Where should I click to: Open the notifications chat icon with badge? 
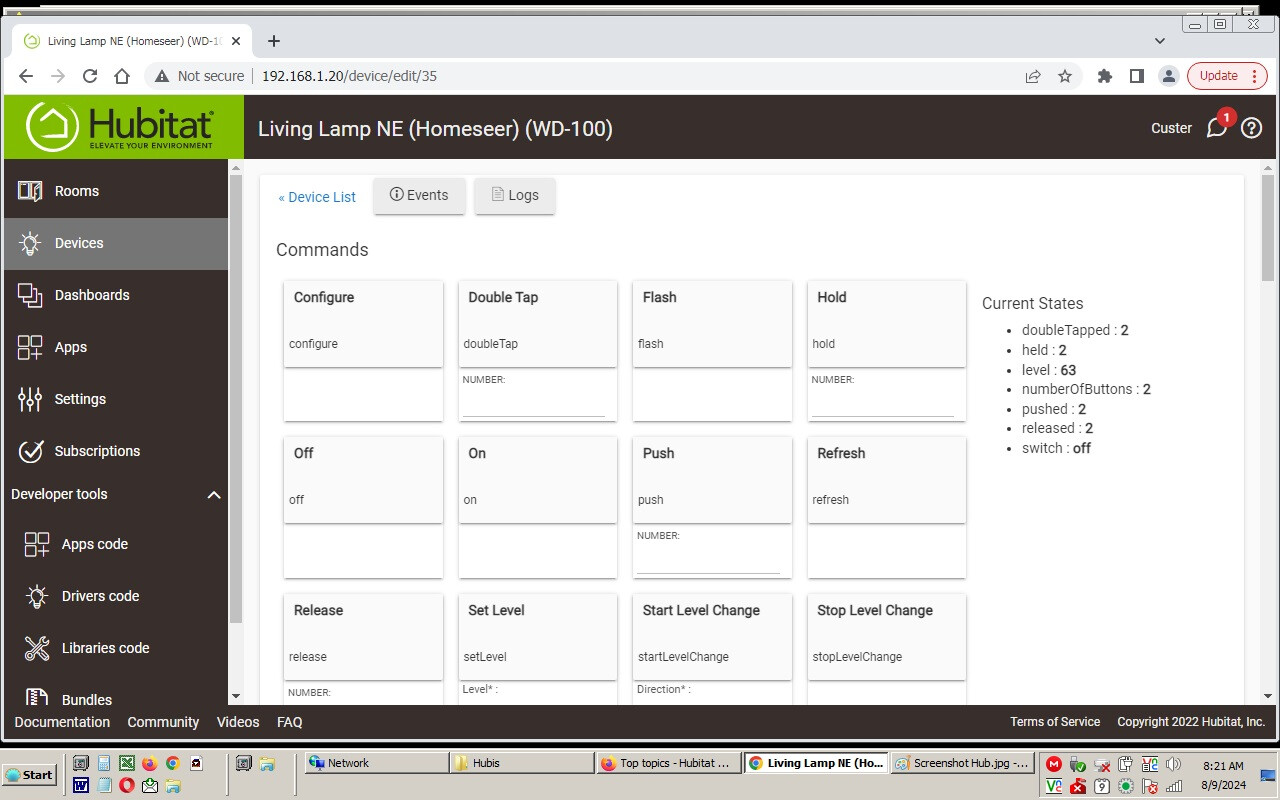point(1217,127)
